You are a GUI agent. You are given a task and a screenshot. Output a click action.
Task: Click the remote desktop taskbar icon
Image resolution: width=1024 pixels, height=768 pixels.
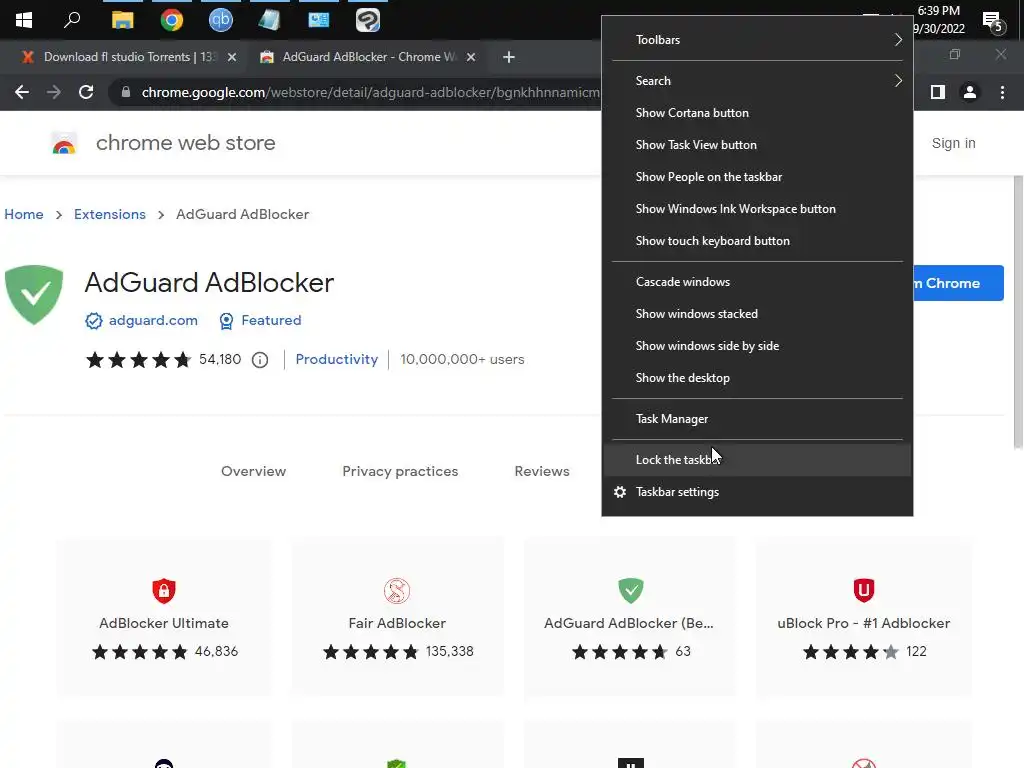(x=319, y=20)
